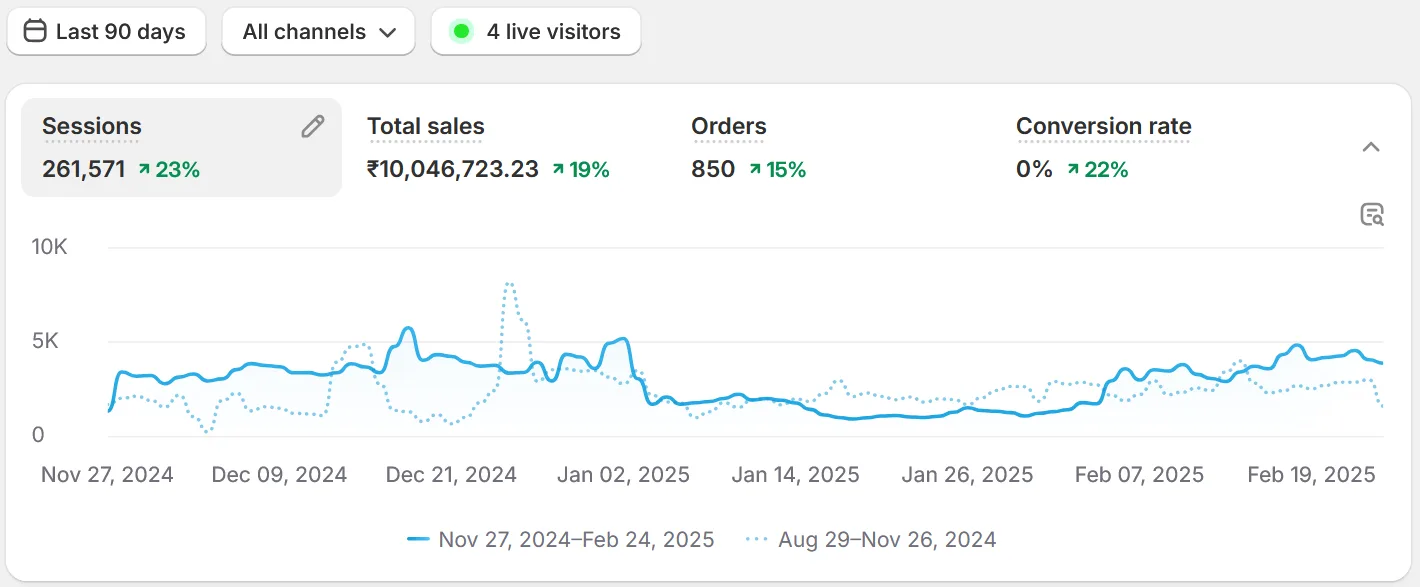Click the 4 live visitors button

[x=536, y=32]
